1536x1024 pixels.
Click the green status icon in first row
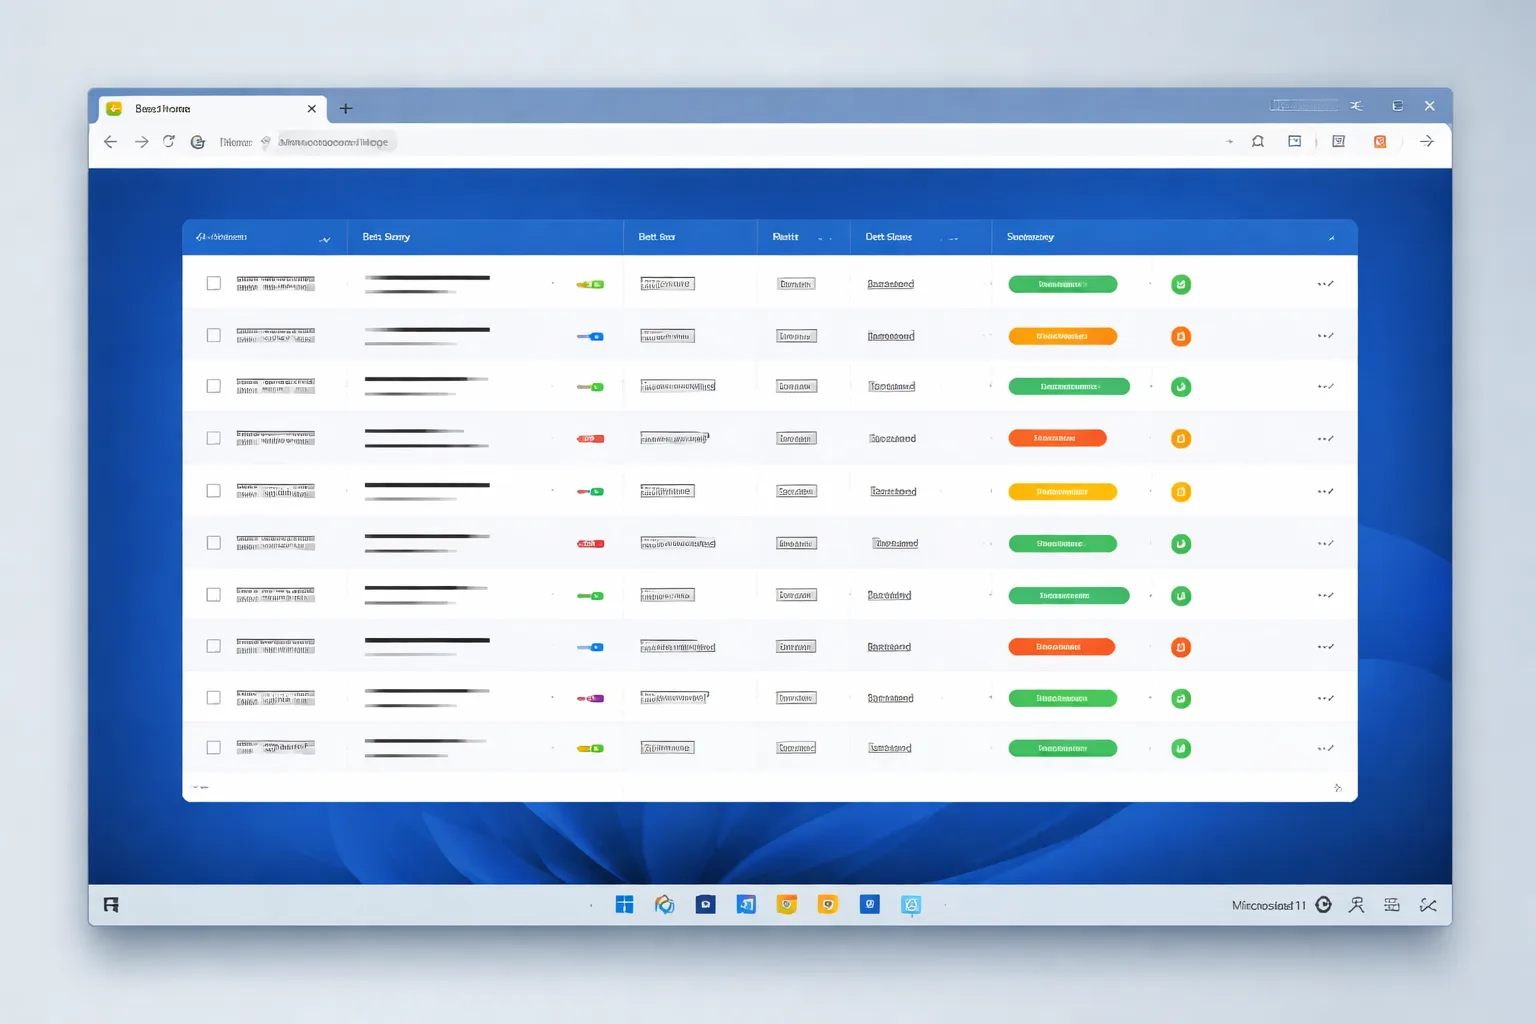pyautogui.click(x=1181, y=284)
